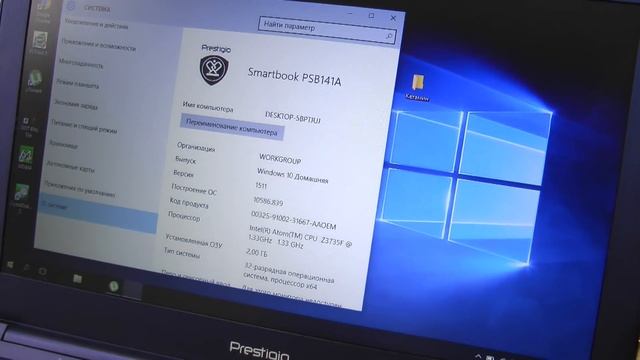The width and height of the screenshot is (640, 360).
Task: Click the Установленная ОЗУ label
Action: point(194,240)
